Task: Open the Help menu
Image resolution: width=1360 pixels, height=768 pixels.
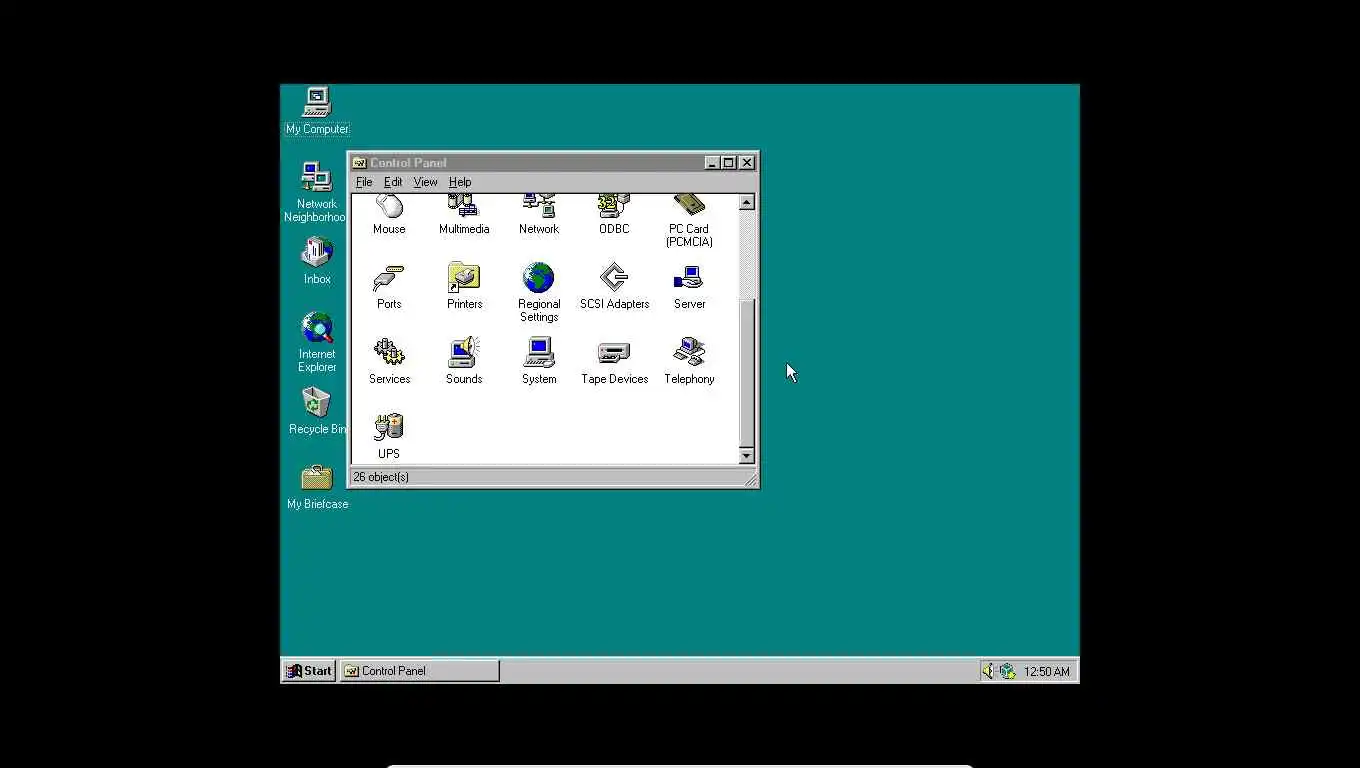Action: (460, 182)
